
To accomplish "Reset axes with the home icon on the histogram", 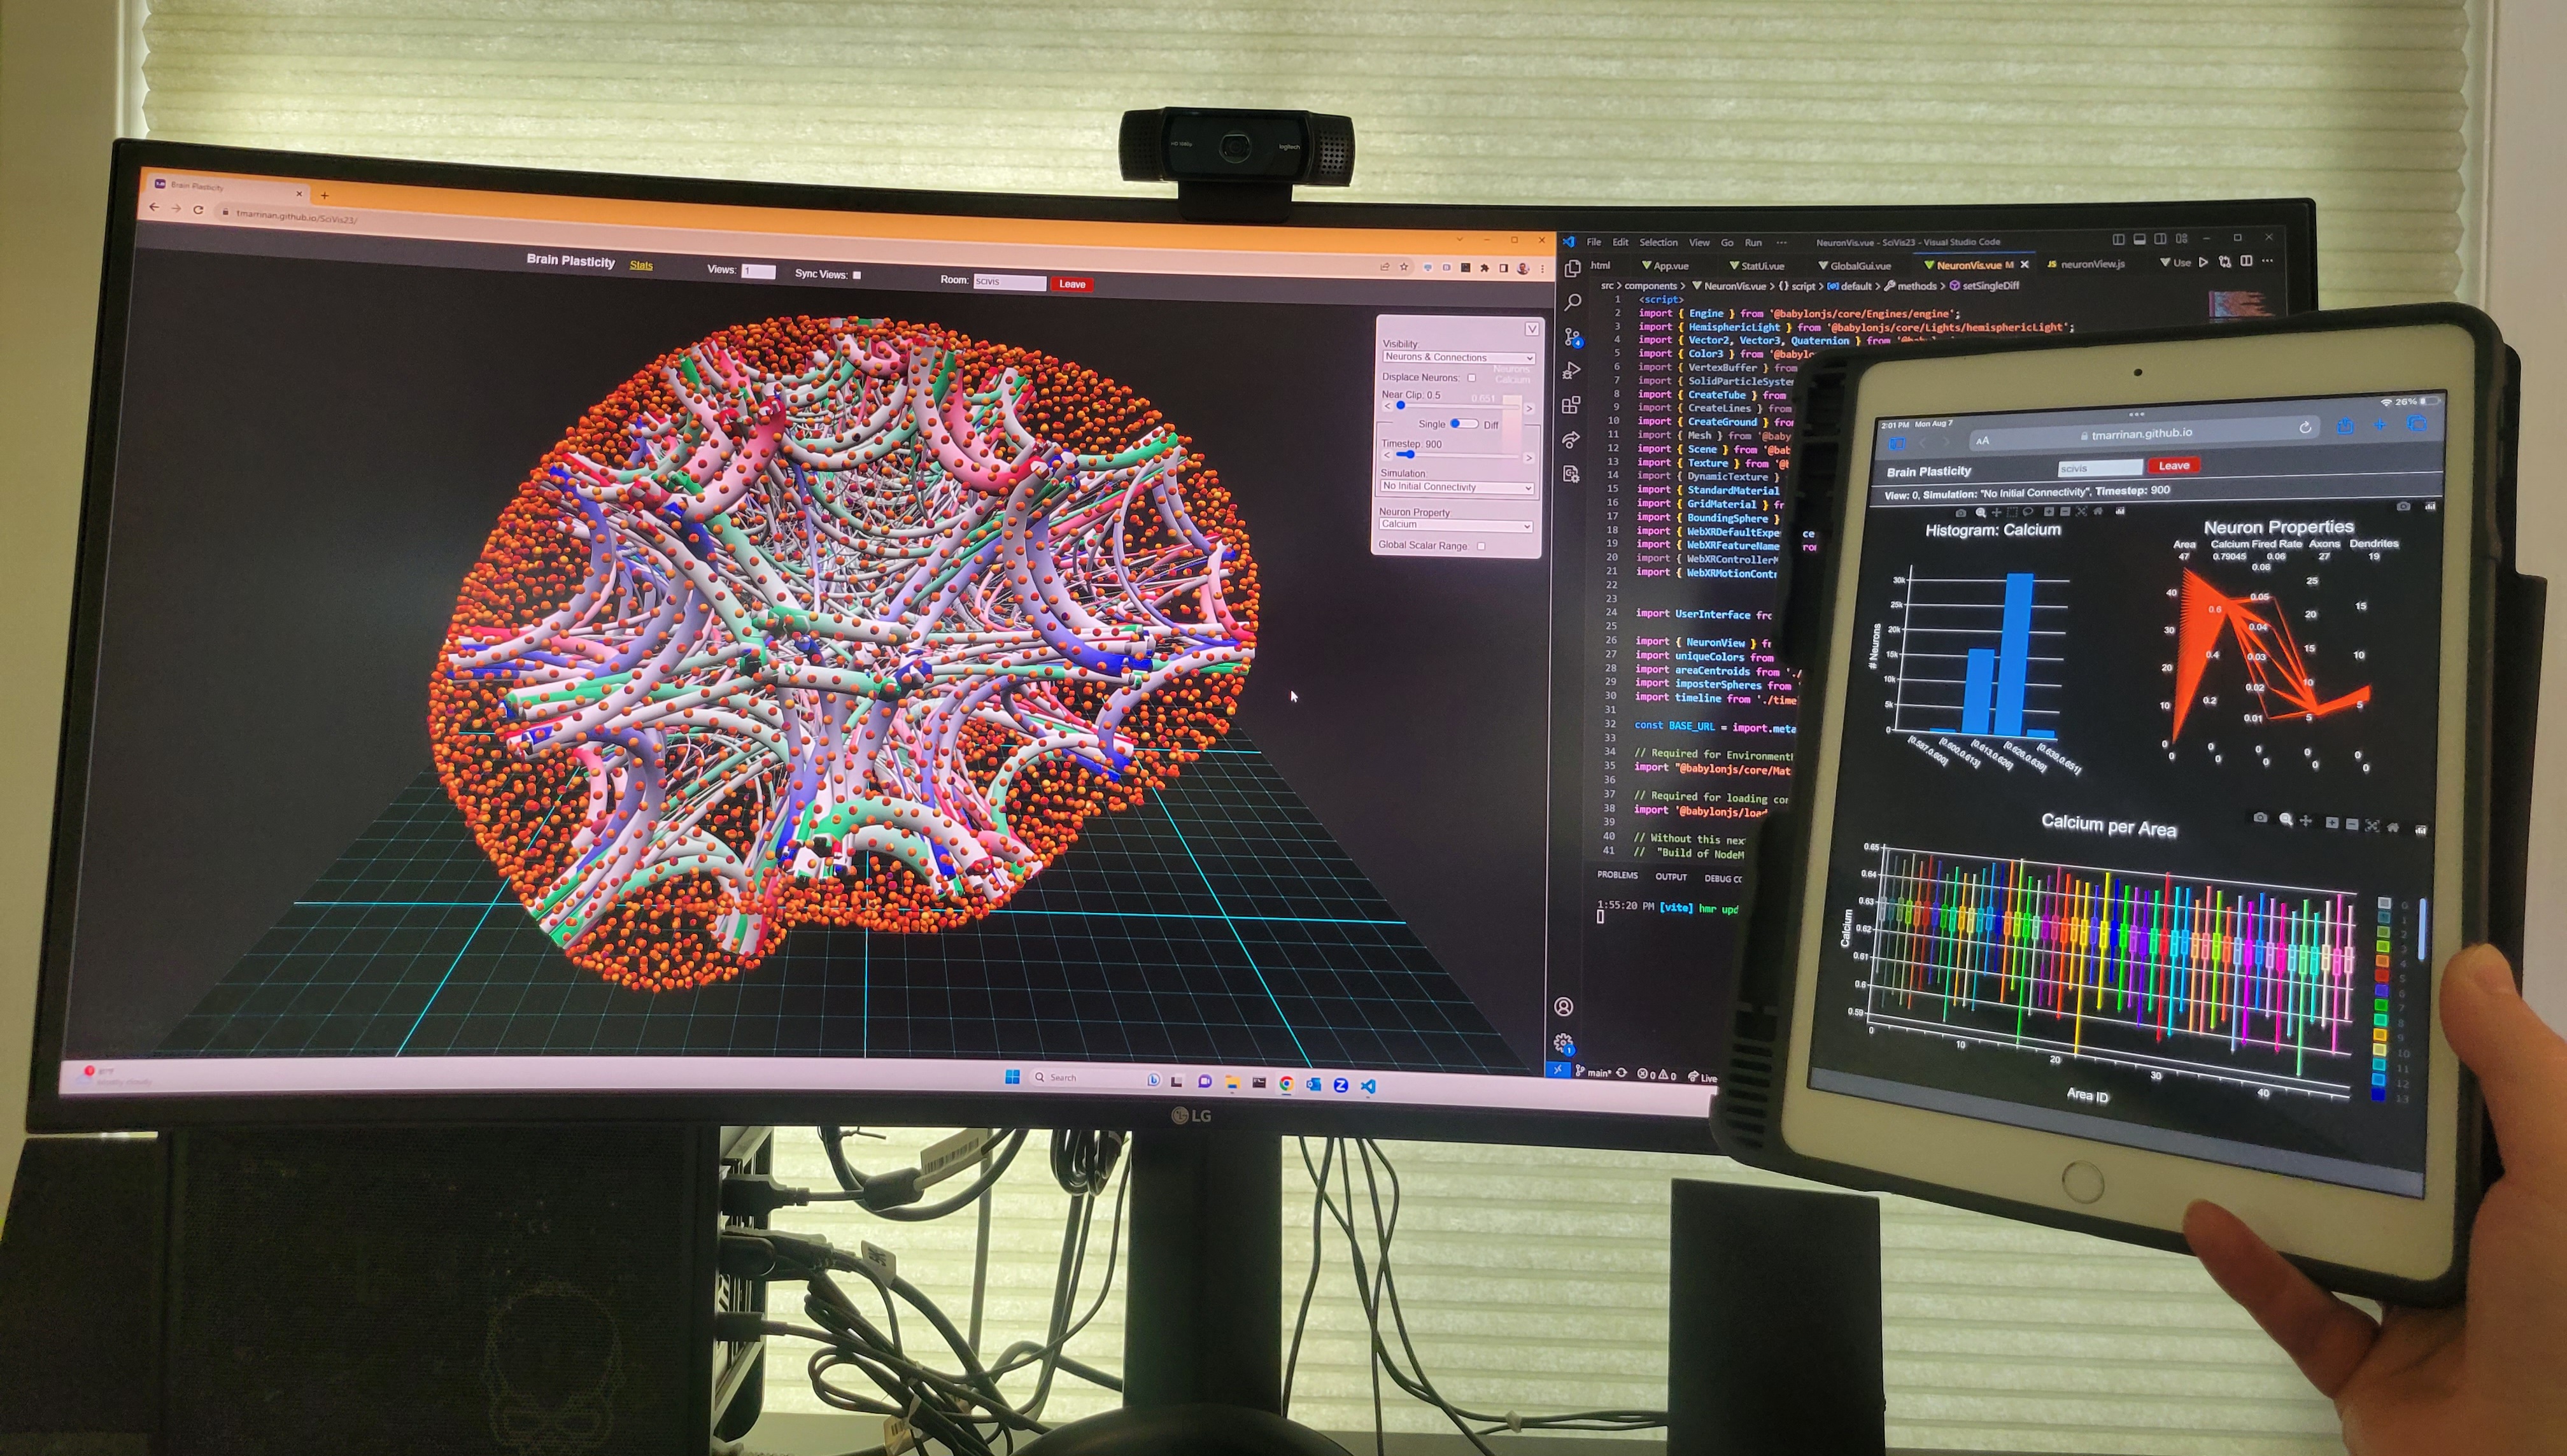I will (2098, 513).
